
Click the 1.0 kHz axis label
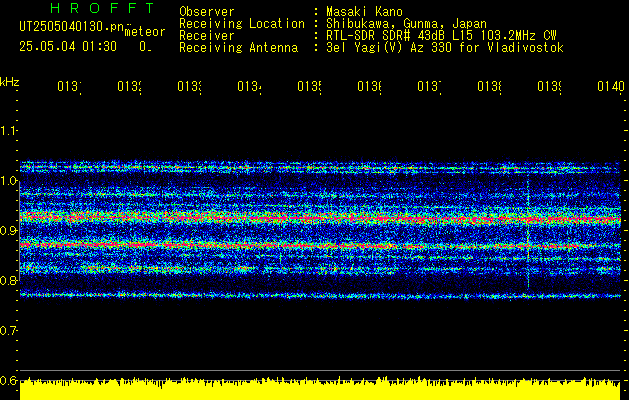(8, 181)
